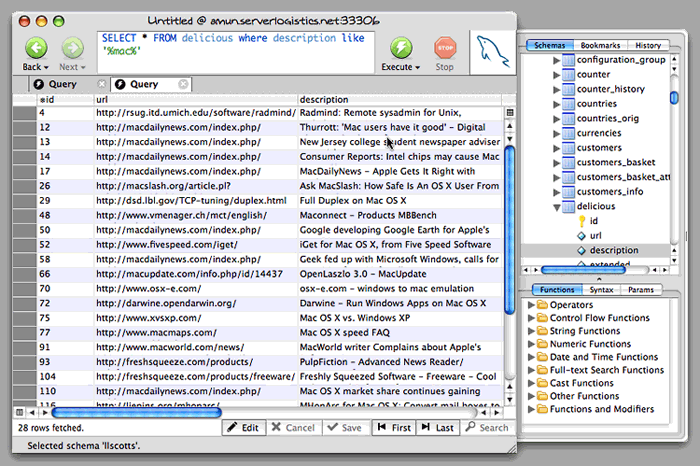Click the currencies table icon

tap(568, 133)
